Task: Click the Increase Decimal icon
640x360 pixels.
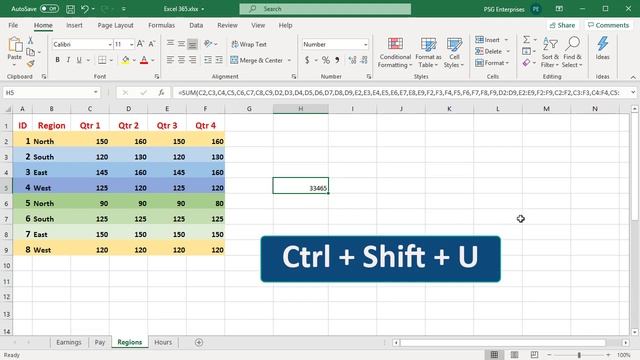Action: [352, 60]
